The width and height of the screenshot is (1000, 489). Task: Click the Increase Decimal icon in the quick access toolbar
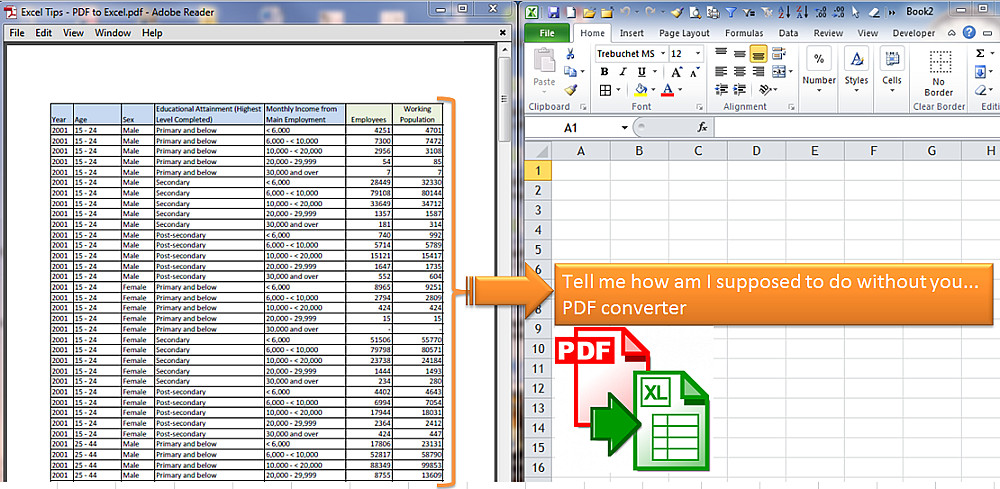coord(821,12)
